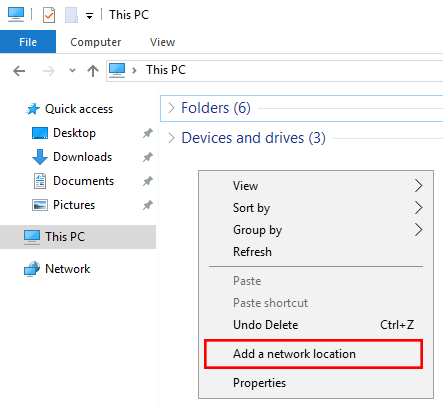Navigate up one level with Up arrow

click(x=93, y=71)
